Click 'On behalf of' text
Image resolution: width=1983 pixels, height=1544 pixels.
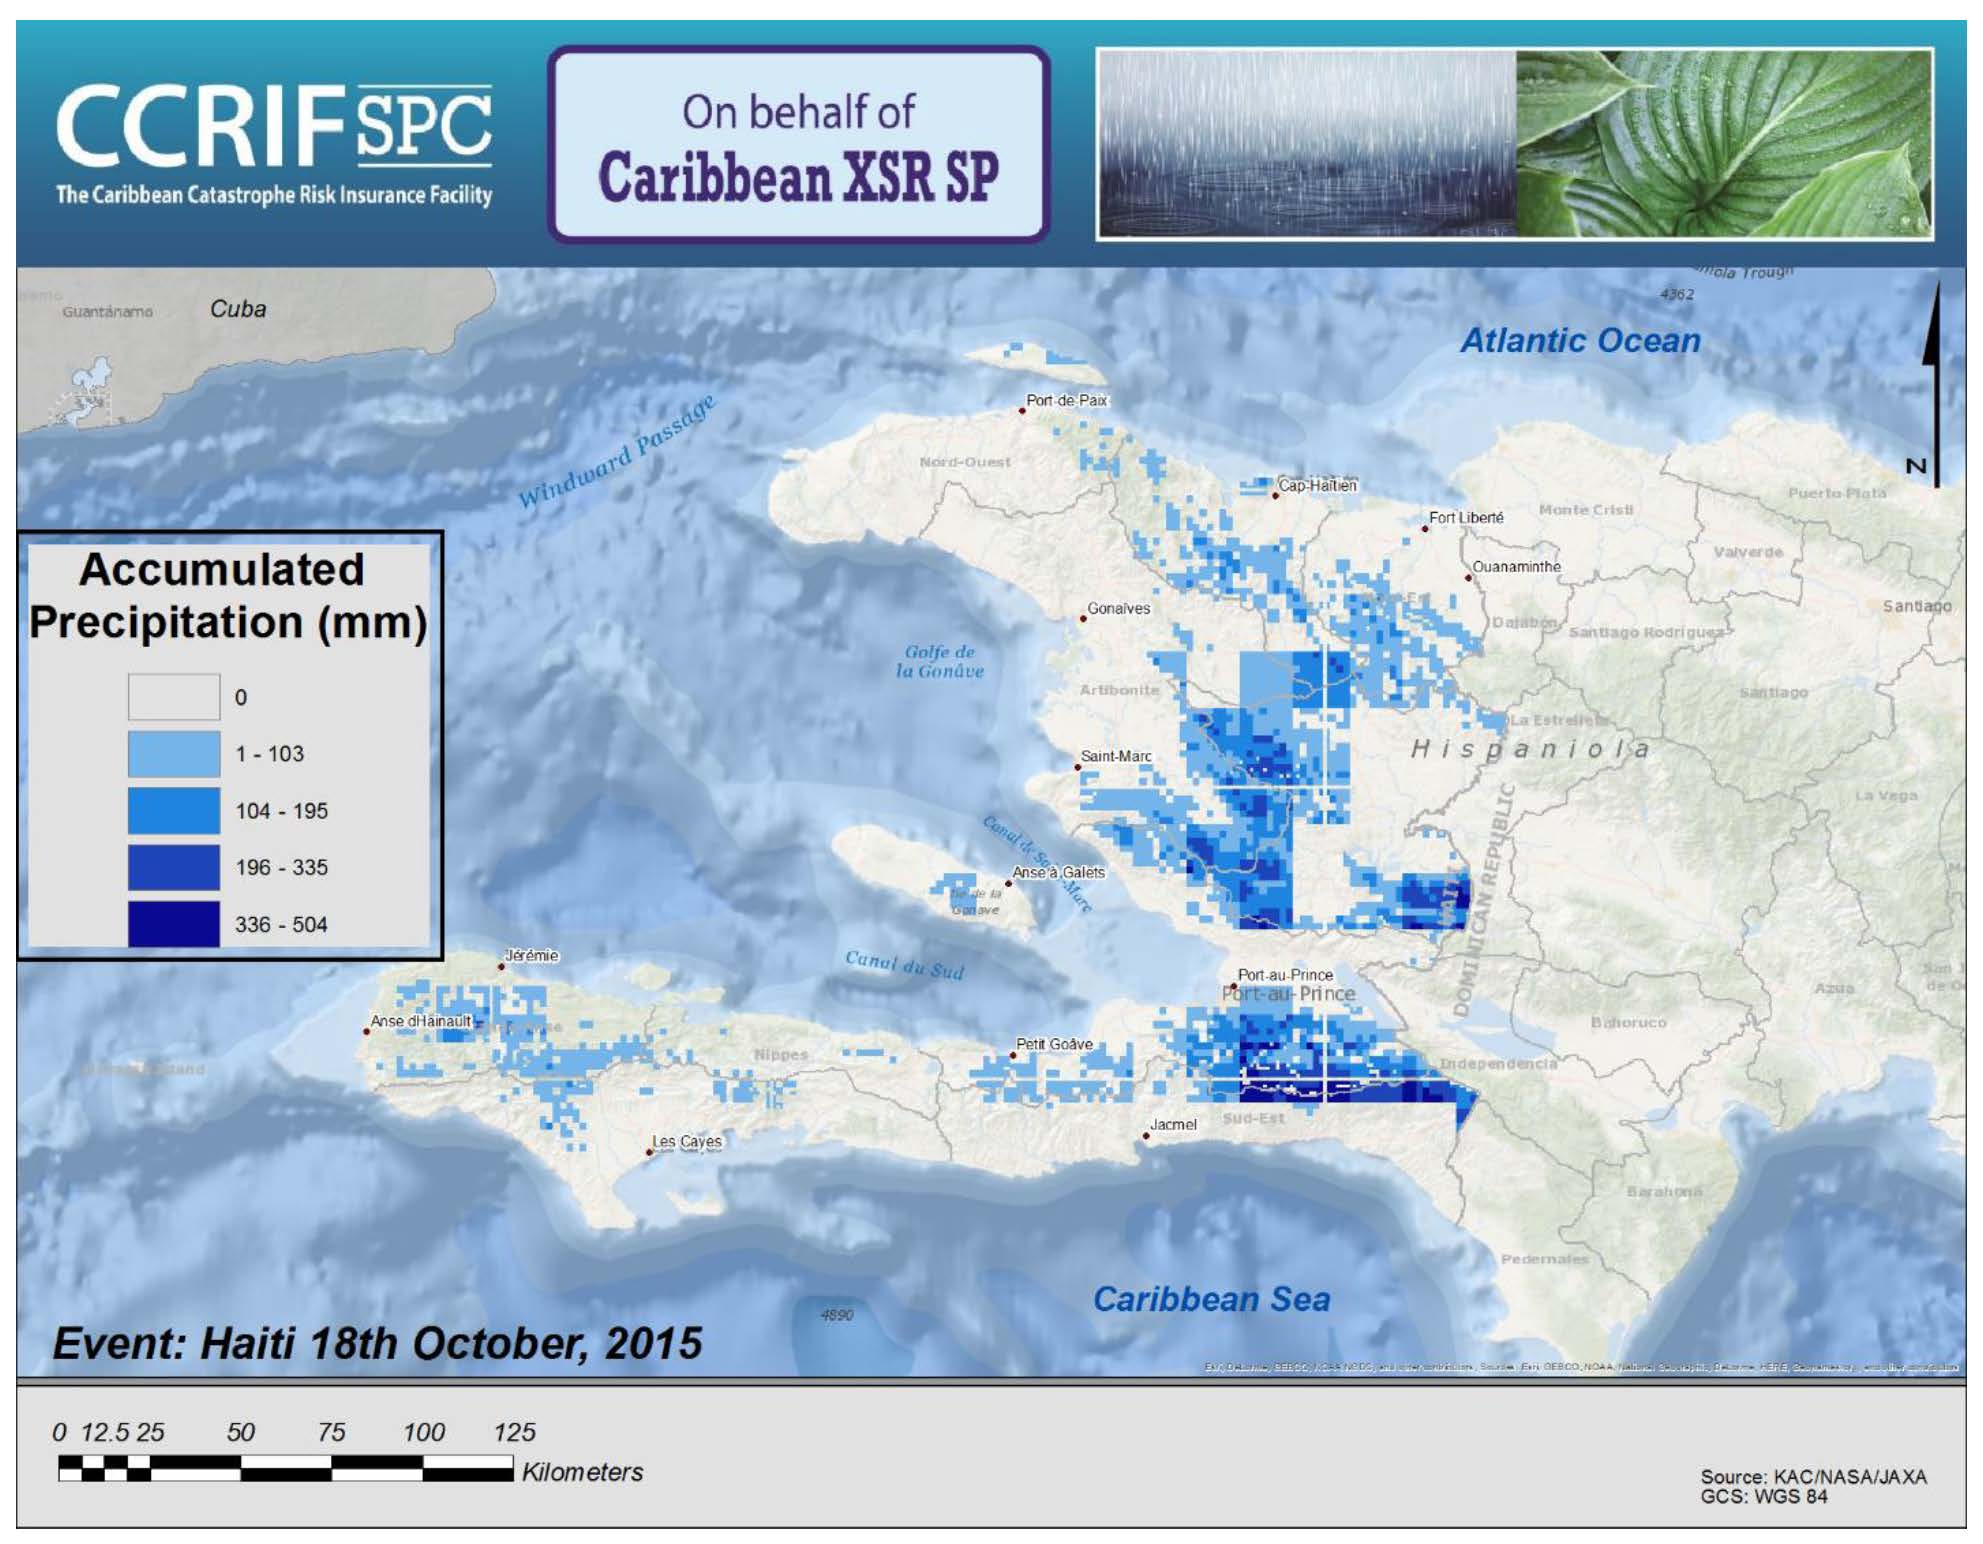[798, 111]
